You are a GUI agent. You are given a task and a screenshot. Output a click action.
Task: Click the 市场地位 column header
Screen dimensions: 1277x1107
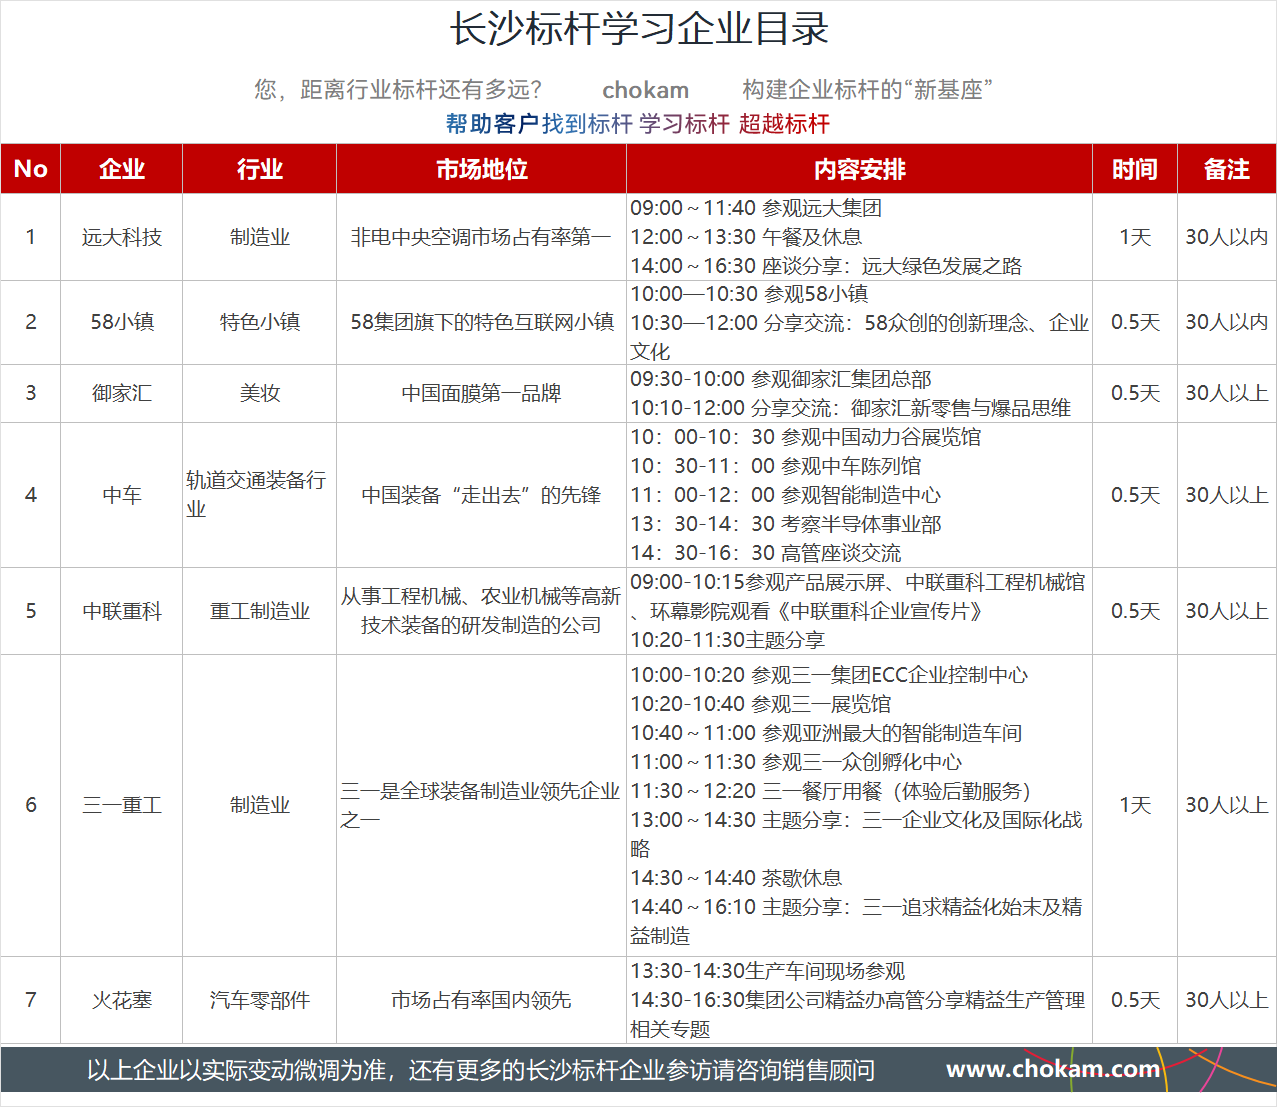click(482, 169)
